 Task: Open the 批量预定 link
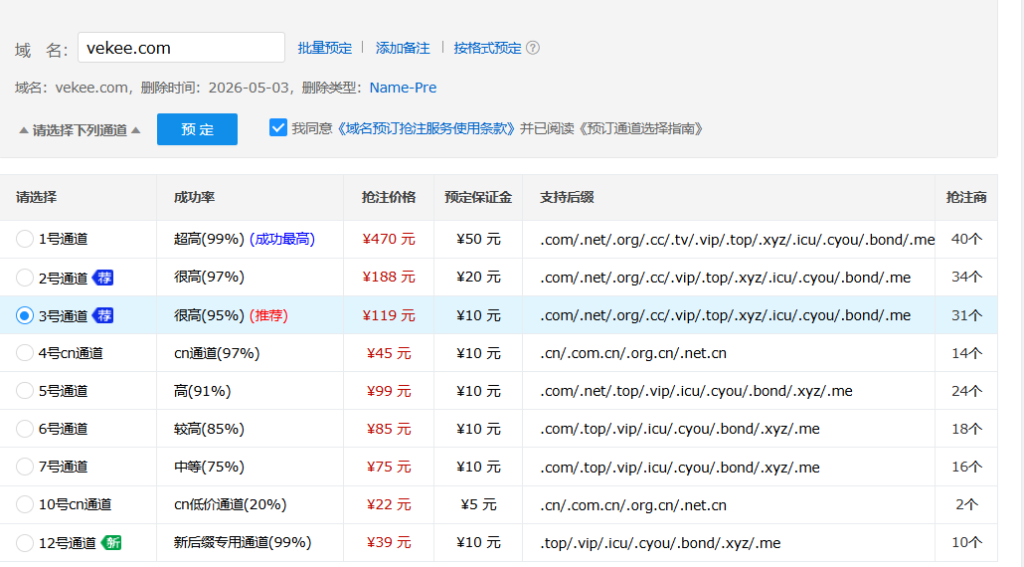tap(325, 48)
